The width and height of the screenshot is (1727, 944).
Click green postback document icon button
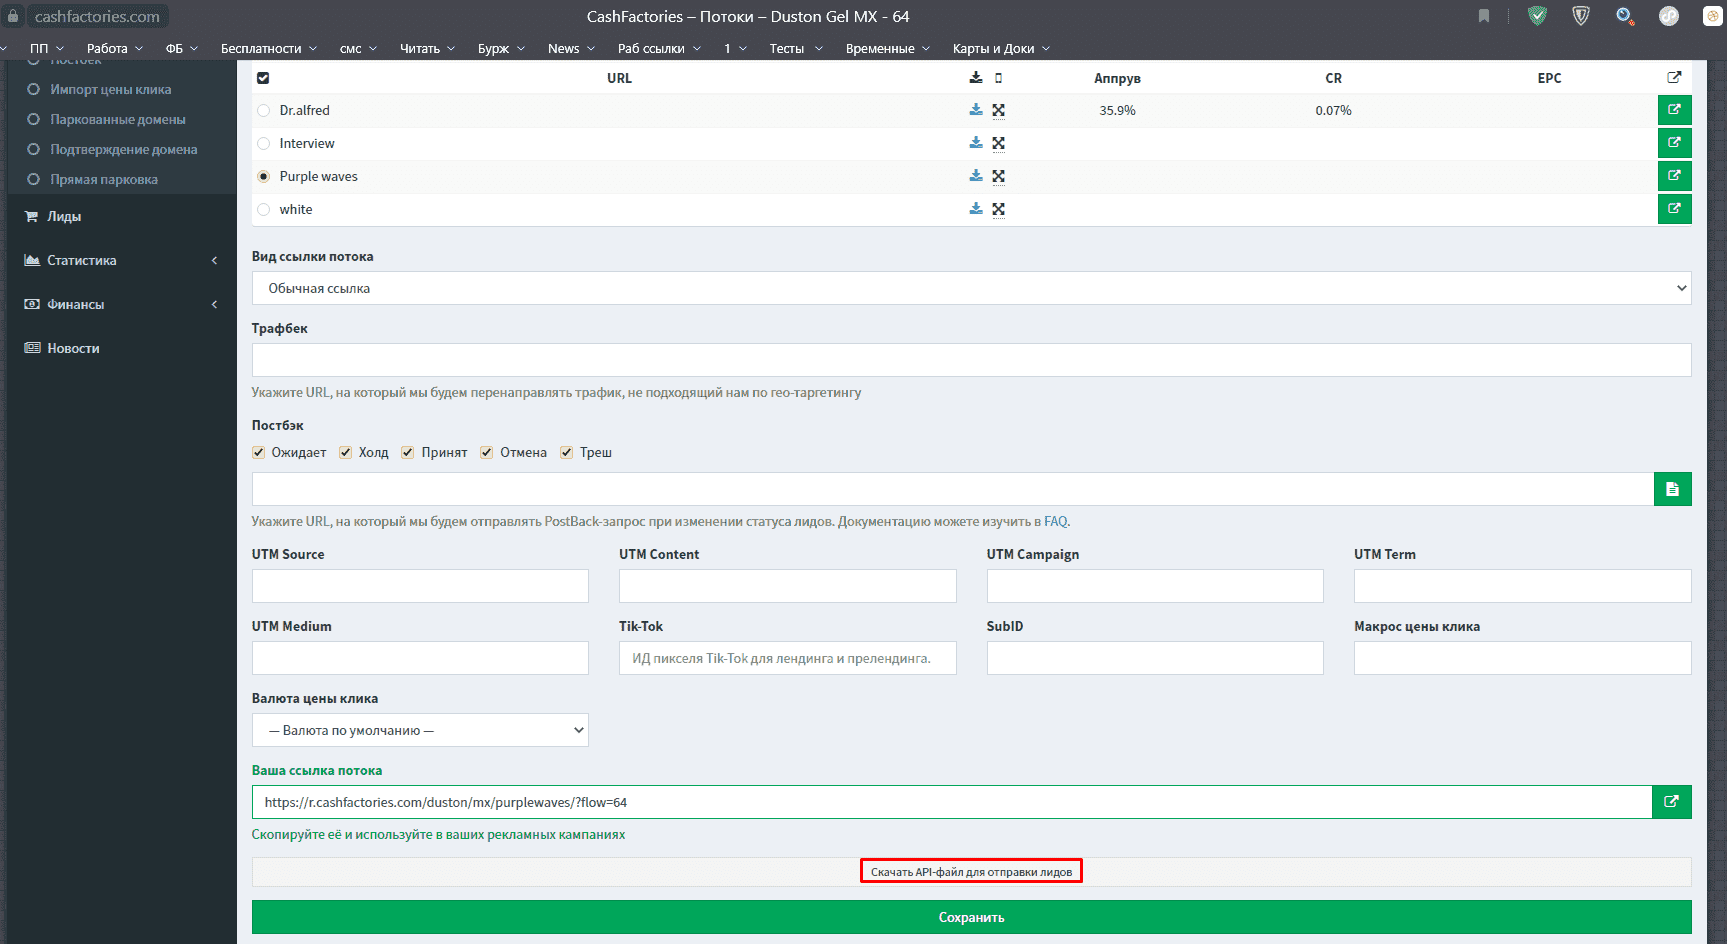click(1672, 489)
